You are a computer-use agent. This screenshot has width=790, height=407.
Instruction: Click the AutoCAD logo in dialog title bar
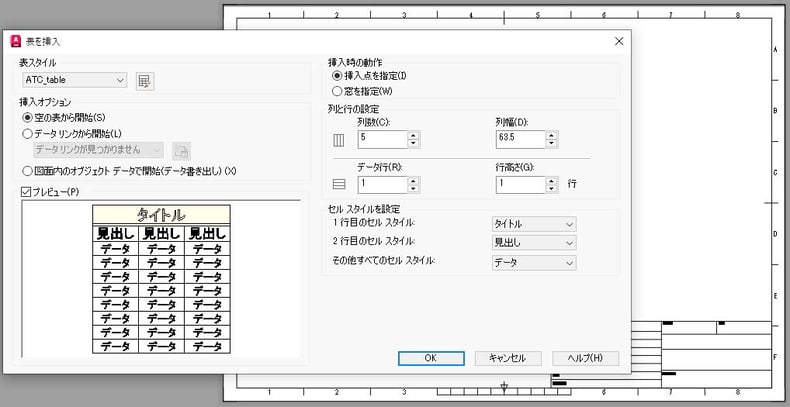point(15,41)
